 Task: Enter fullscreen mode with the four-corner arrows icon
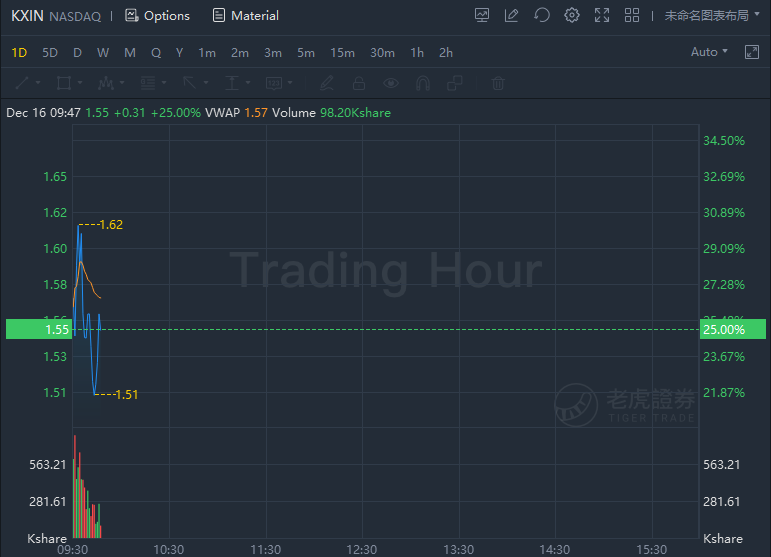click(x=602, y=16)
